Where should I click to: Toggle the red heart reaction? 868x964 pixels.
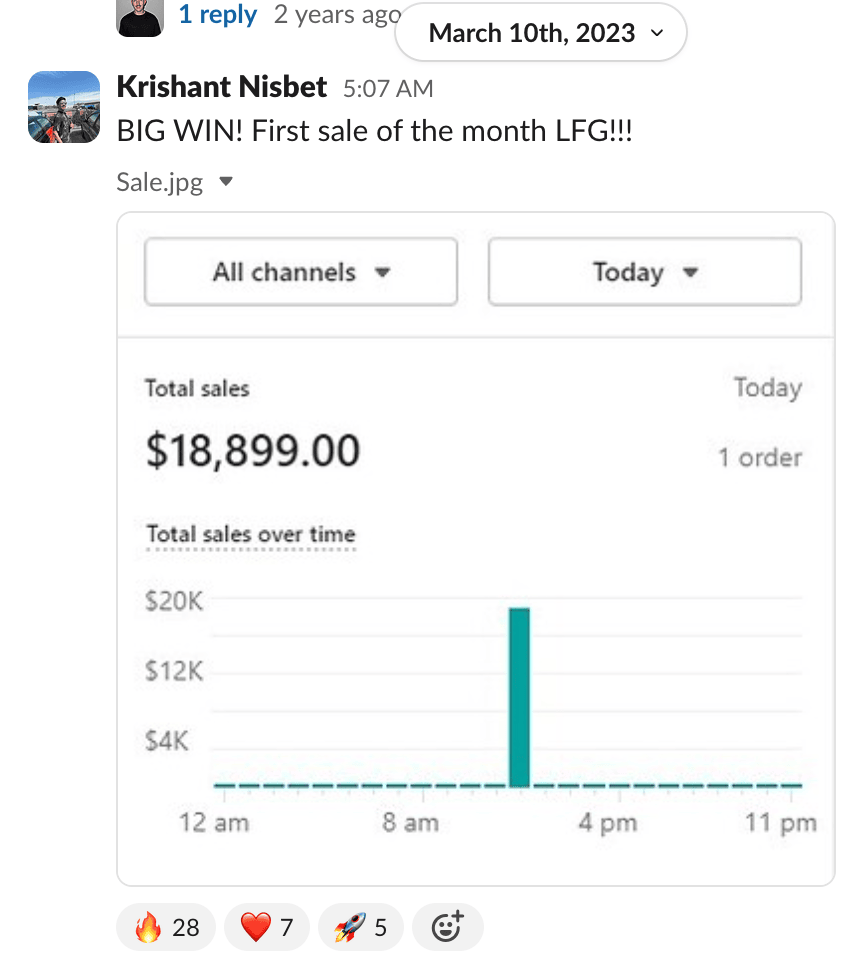[x=266, y=927]
